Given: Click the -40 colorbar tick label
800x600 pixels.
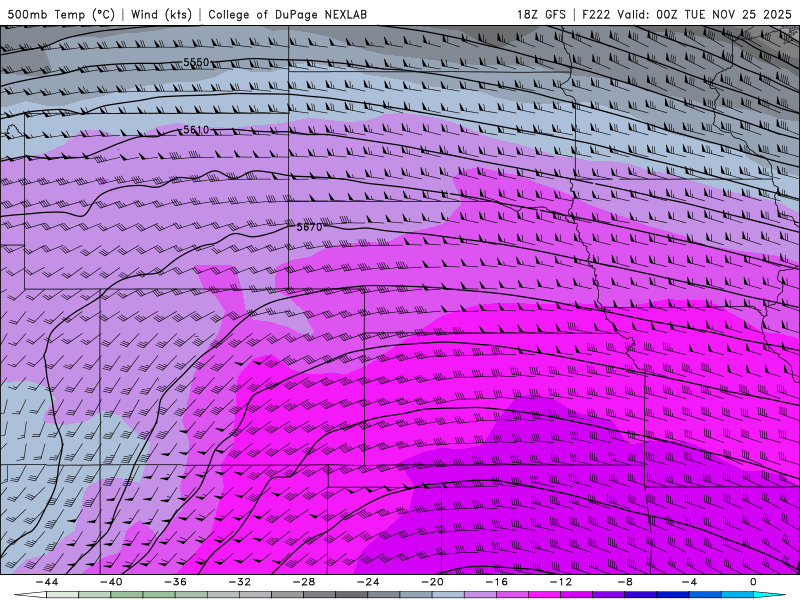Looking at the screenshot, I should [111, 582].
